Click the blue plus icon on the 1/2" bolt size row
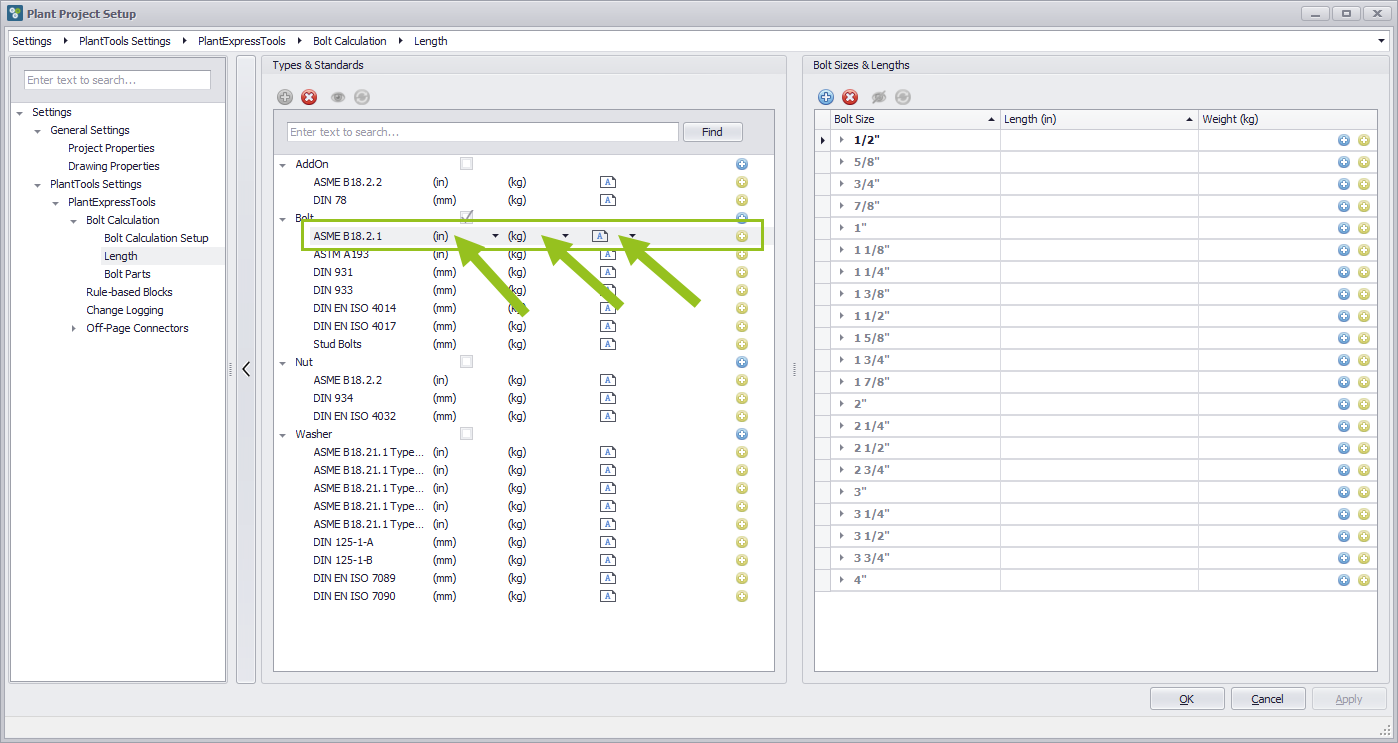 pyautogui.click(x=1344, y=140)
